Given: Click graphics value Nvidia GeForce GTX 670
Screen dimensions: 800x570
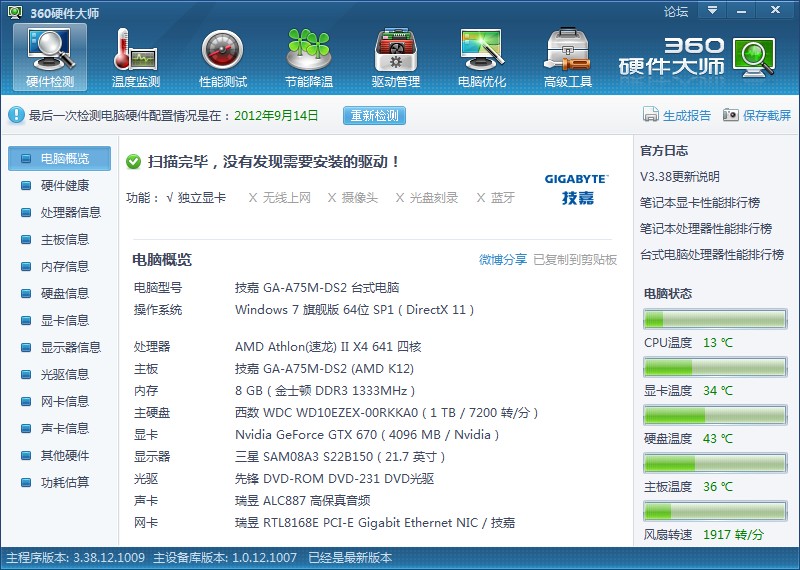Looking at the screenshot, I should click(x=367, y=435).
